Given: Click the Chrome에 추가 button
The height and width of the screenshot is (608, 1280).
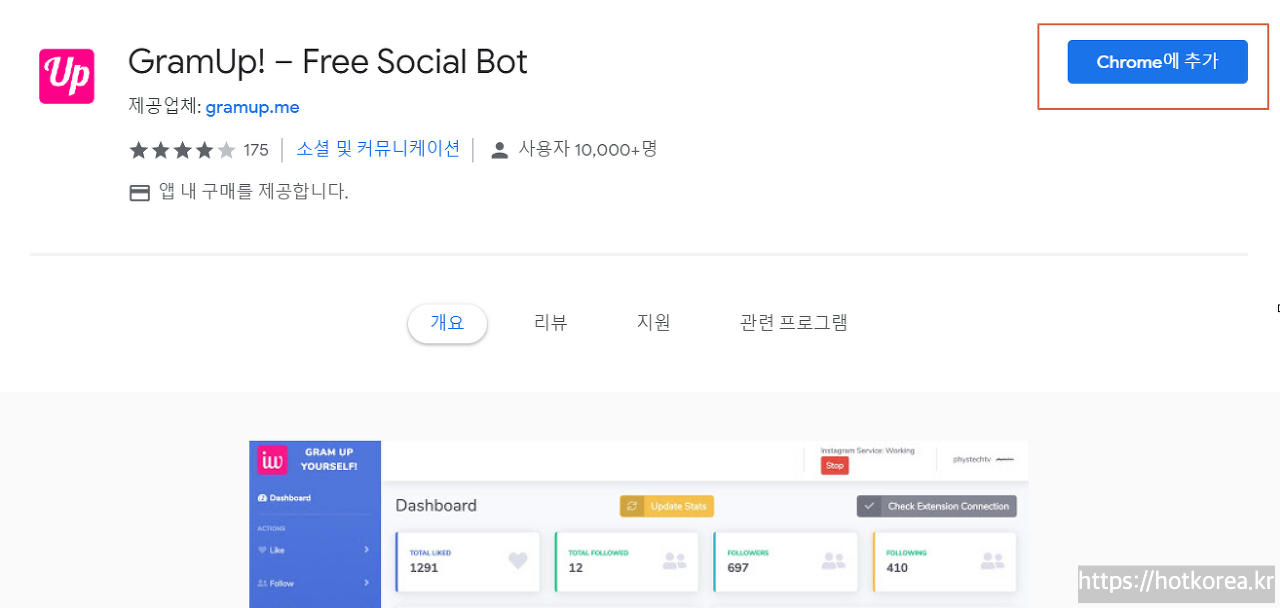Looking at the screenshot, I should pos(1157,62).
